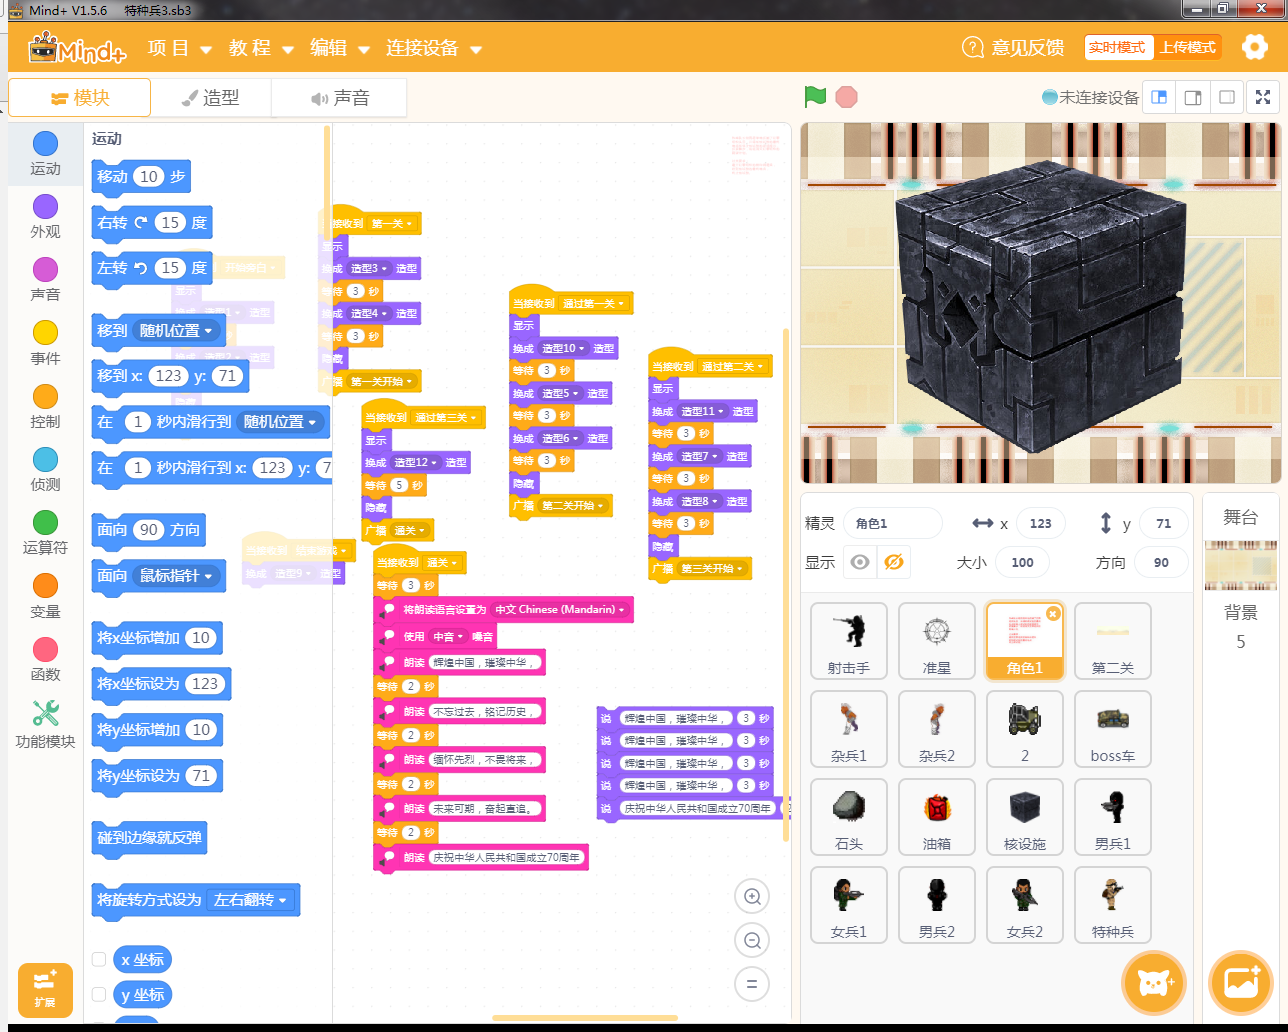Open 鼠标指针 dropdown in 面向 block
Image resolution: width=1288 pixels, height=1032 pixels.
point(177,575)
